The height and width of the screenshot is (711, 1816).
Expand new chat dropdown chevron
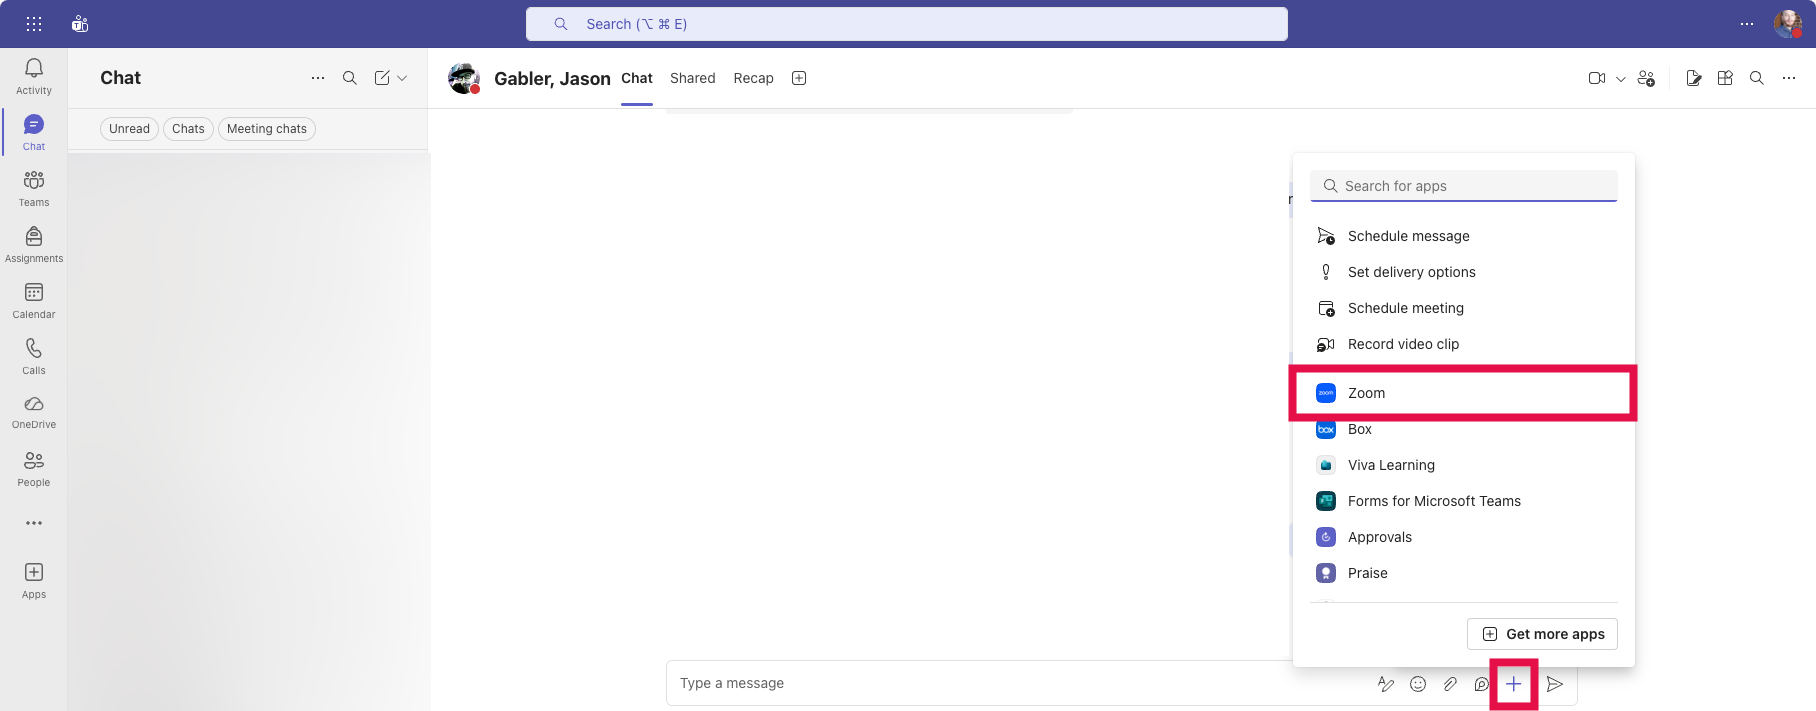pyautogui.click(x=402, y=78)
